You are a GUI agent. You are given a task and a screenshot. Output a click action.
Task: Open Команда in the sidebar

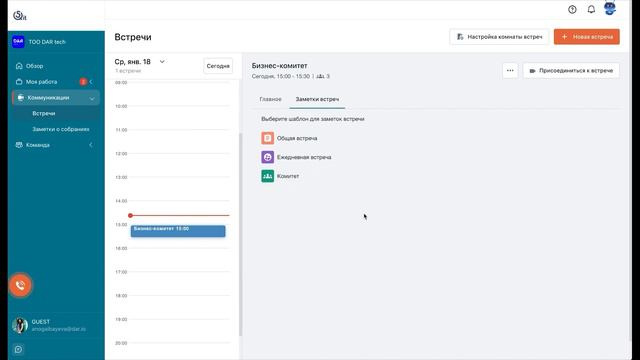tap(38, 145)
